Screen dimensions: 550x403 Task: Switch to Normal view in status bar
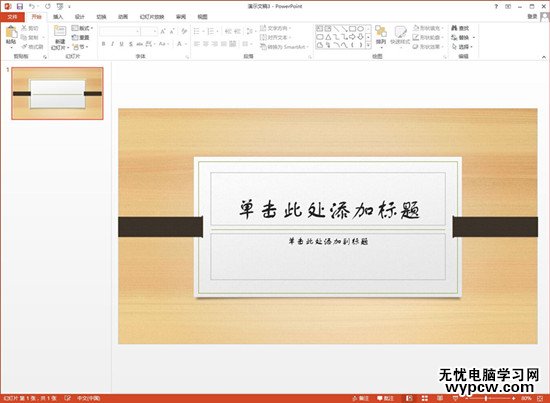coord(409,398)
